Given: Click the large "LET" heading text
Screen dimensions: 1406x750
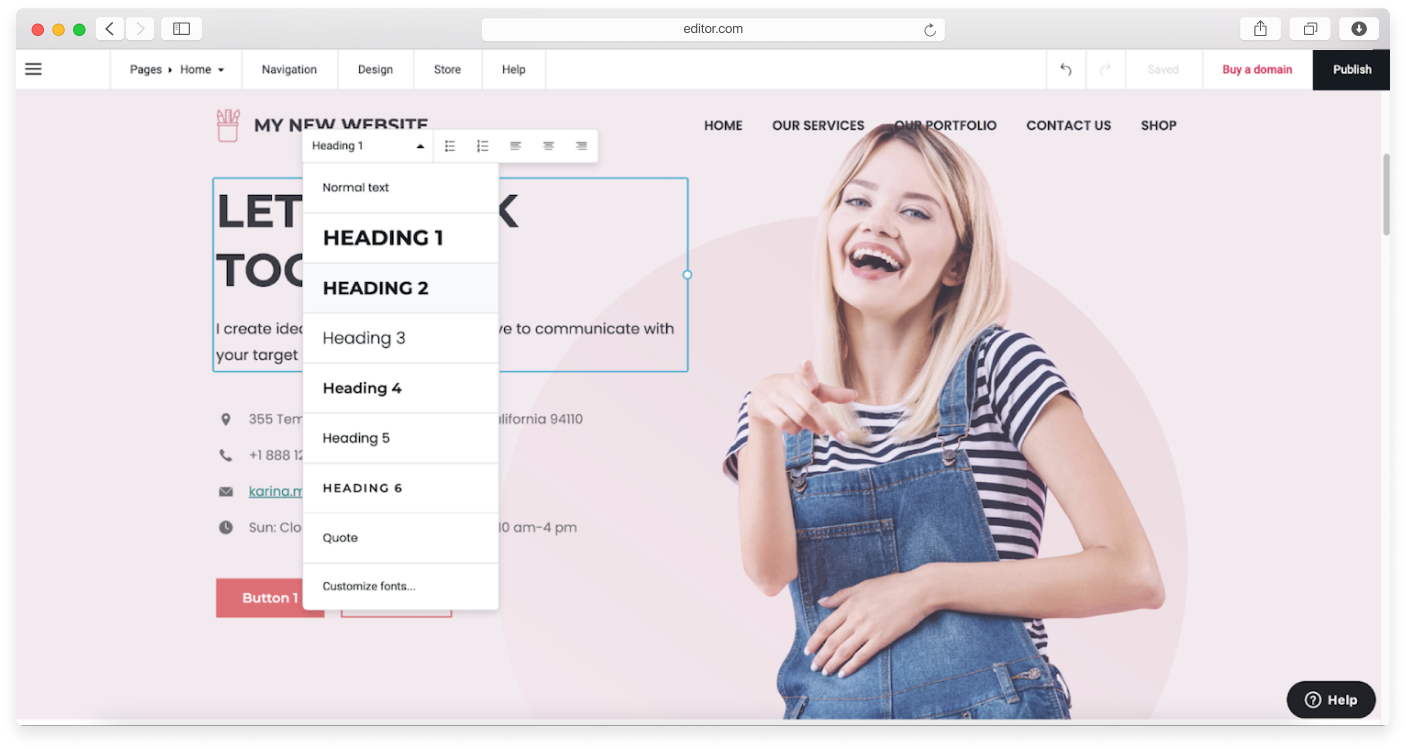Looking at the screenshot, I should click(x=259, y=212).
